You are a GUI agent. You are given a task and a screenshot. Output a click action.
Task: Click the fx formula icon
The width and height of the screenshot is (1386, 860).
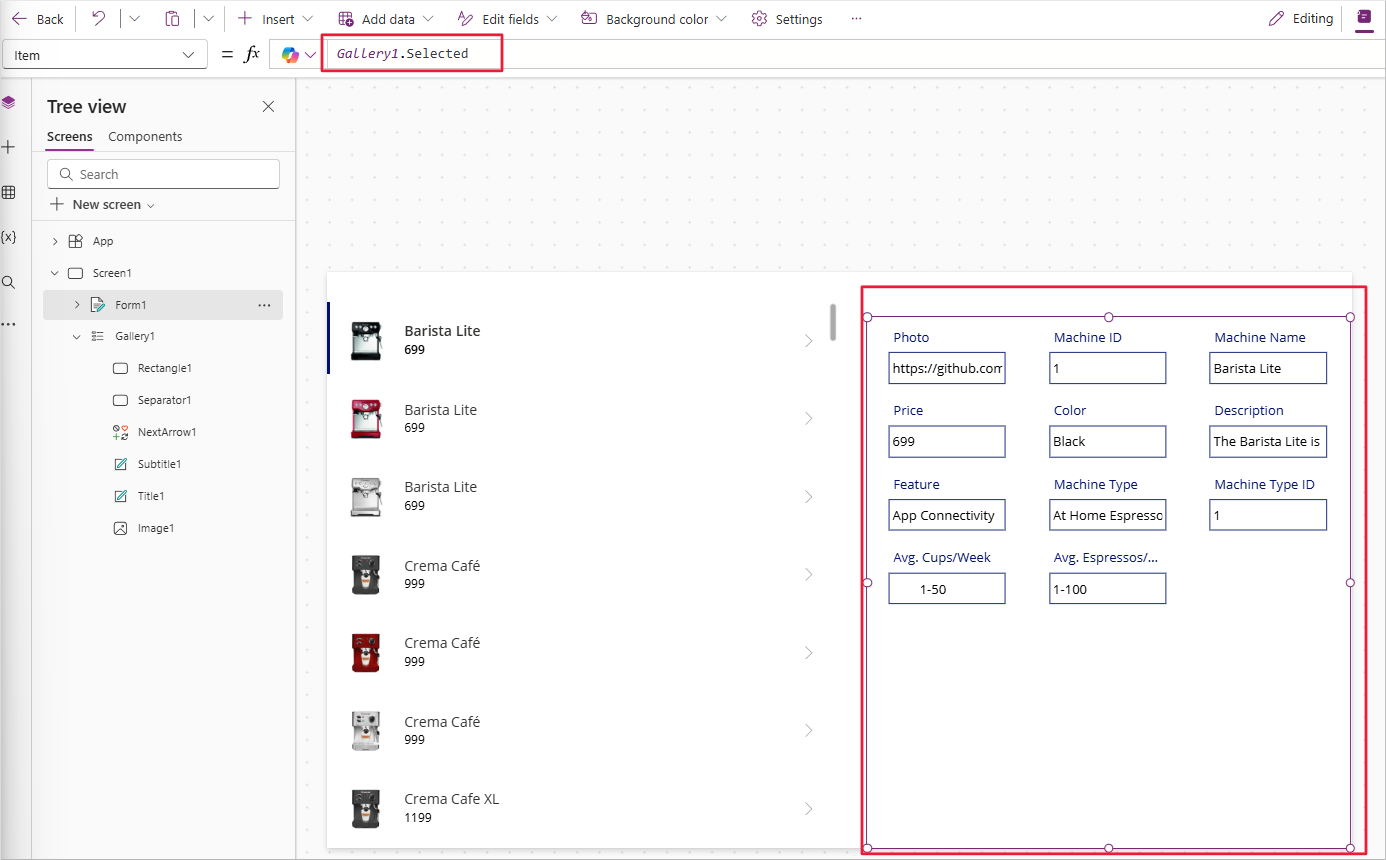point(252,54)
